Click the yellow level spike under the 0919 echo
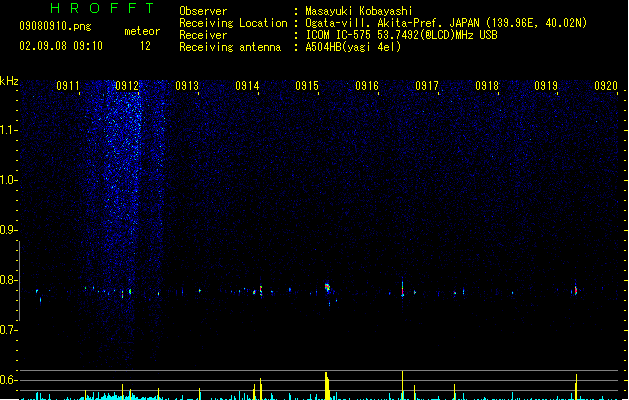 [x=576, y=387]
